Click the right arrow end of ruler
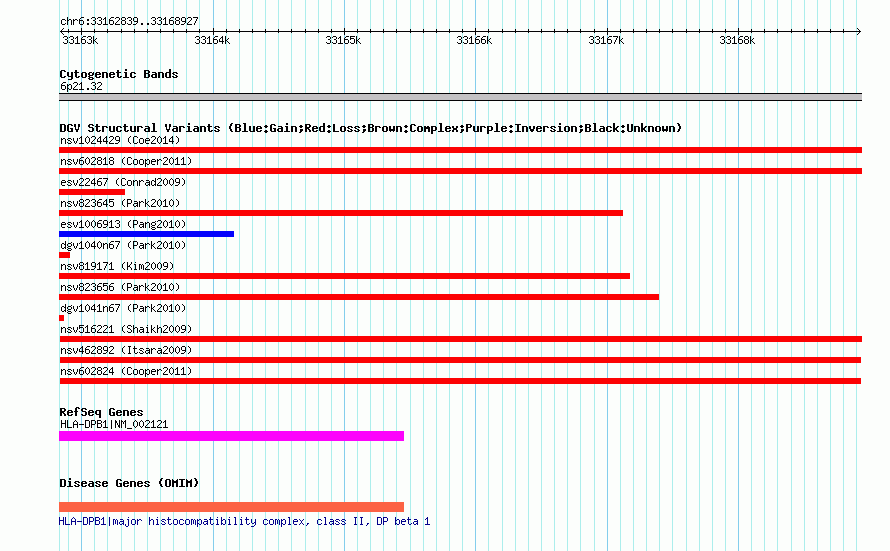Viewport: 890px width, 551px height. point(859,31)
